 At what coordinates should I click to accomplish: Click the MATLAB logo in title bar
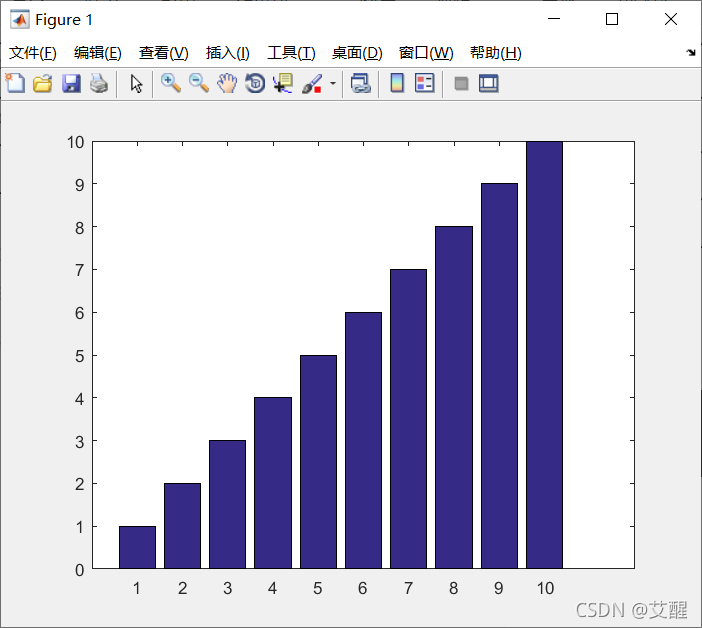click(20, 20)
